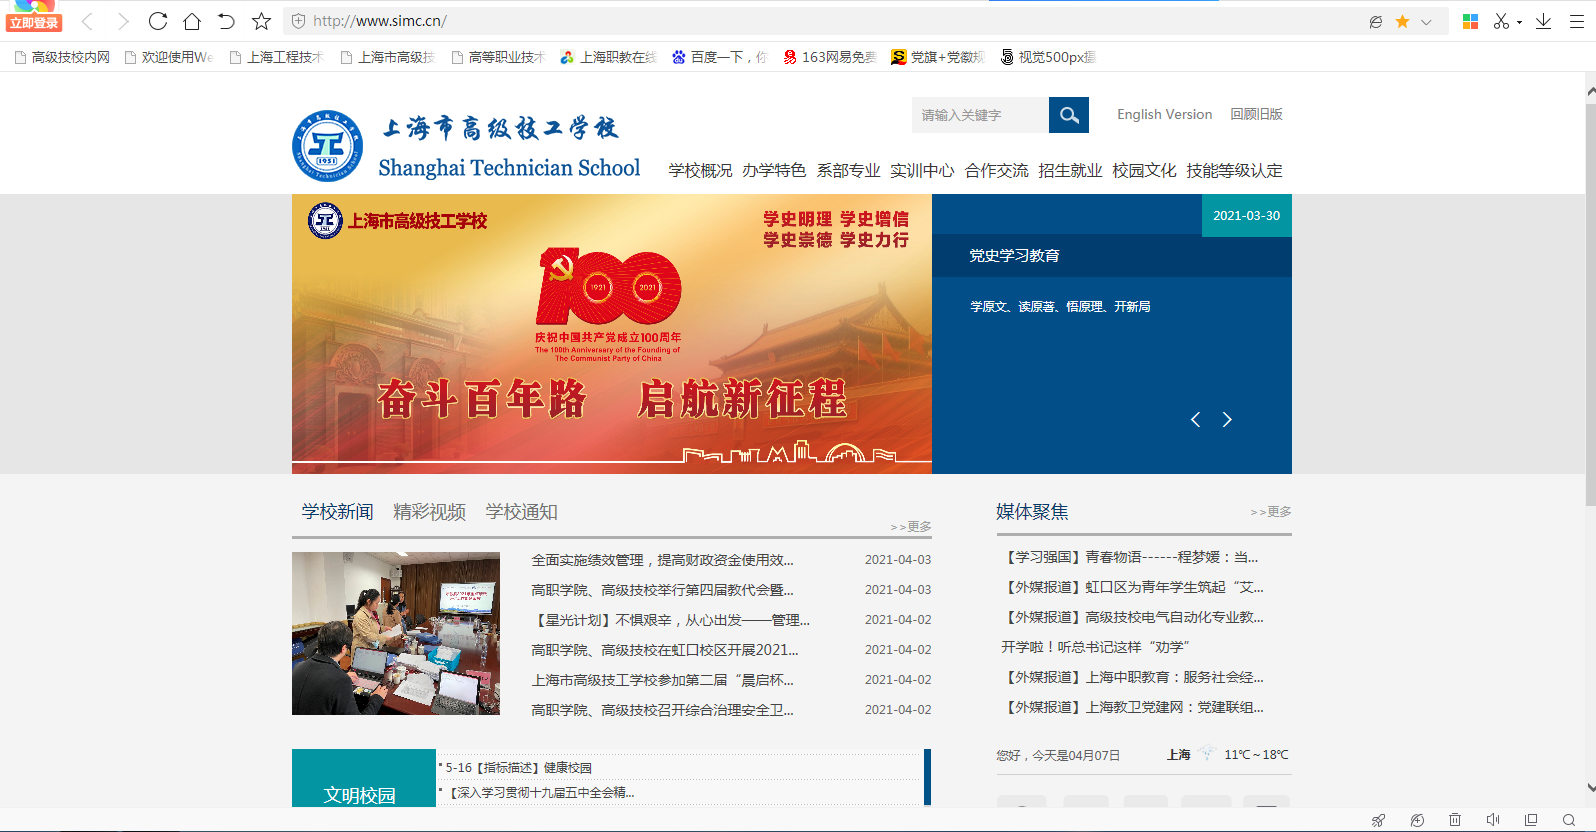Show the next banner slide arrow
Viewport: 1596px width, 832px height.
[1227, 420]
